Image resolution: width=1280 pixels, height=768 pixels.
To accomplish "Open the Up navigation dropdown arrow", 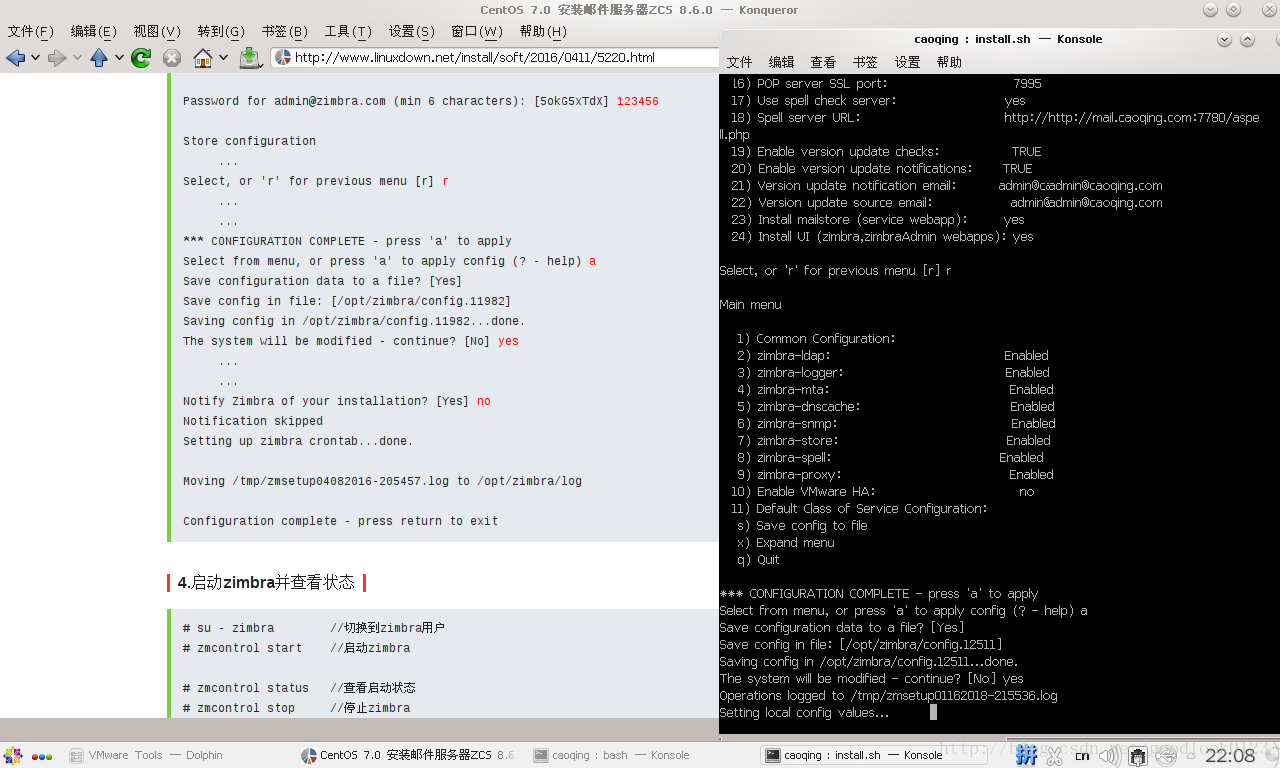I will 119,58.
